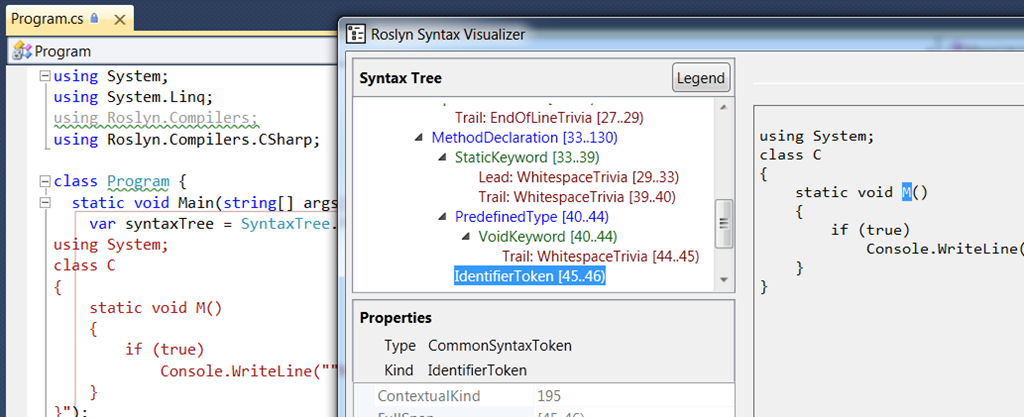
Task: Click the Roslyn Syntax Visualizer window icon
Action: click(355, 34)
